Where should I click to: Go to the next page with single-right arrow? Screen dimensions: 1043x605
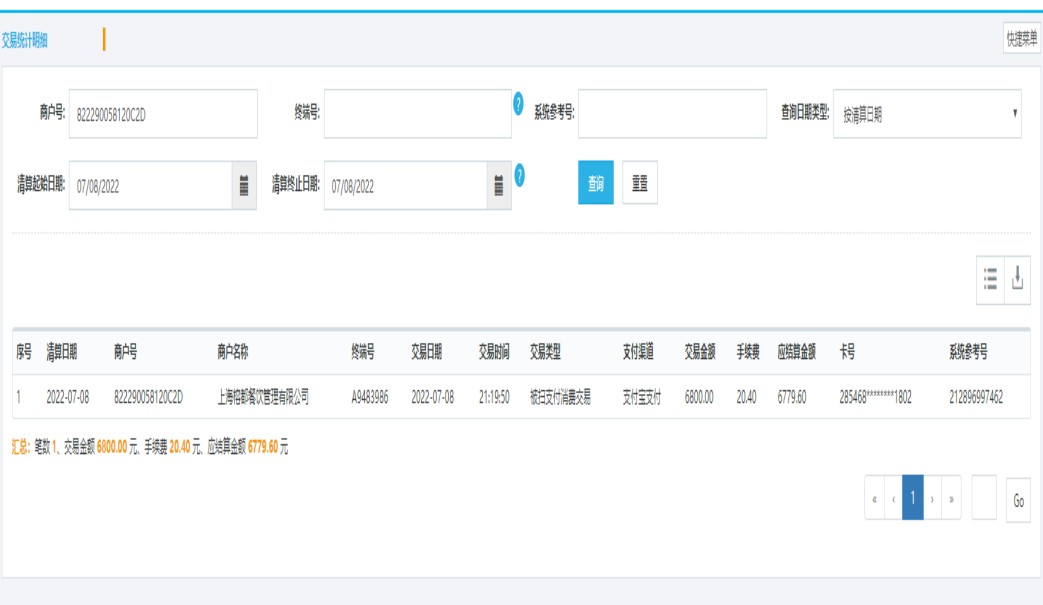(x=932, y=498)
